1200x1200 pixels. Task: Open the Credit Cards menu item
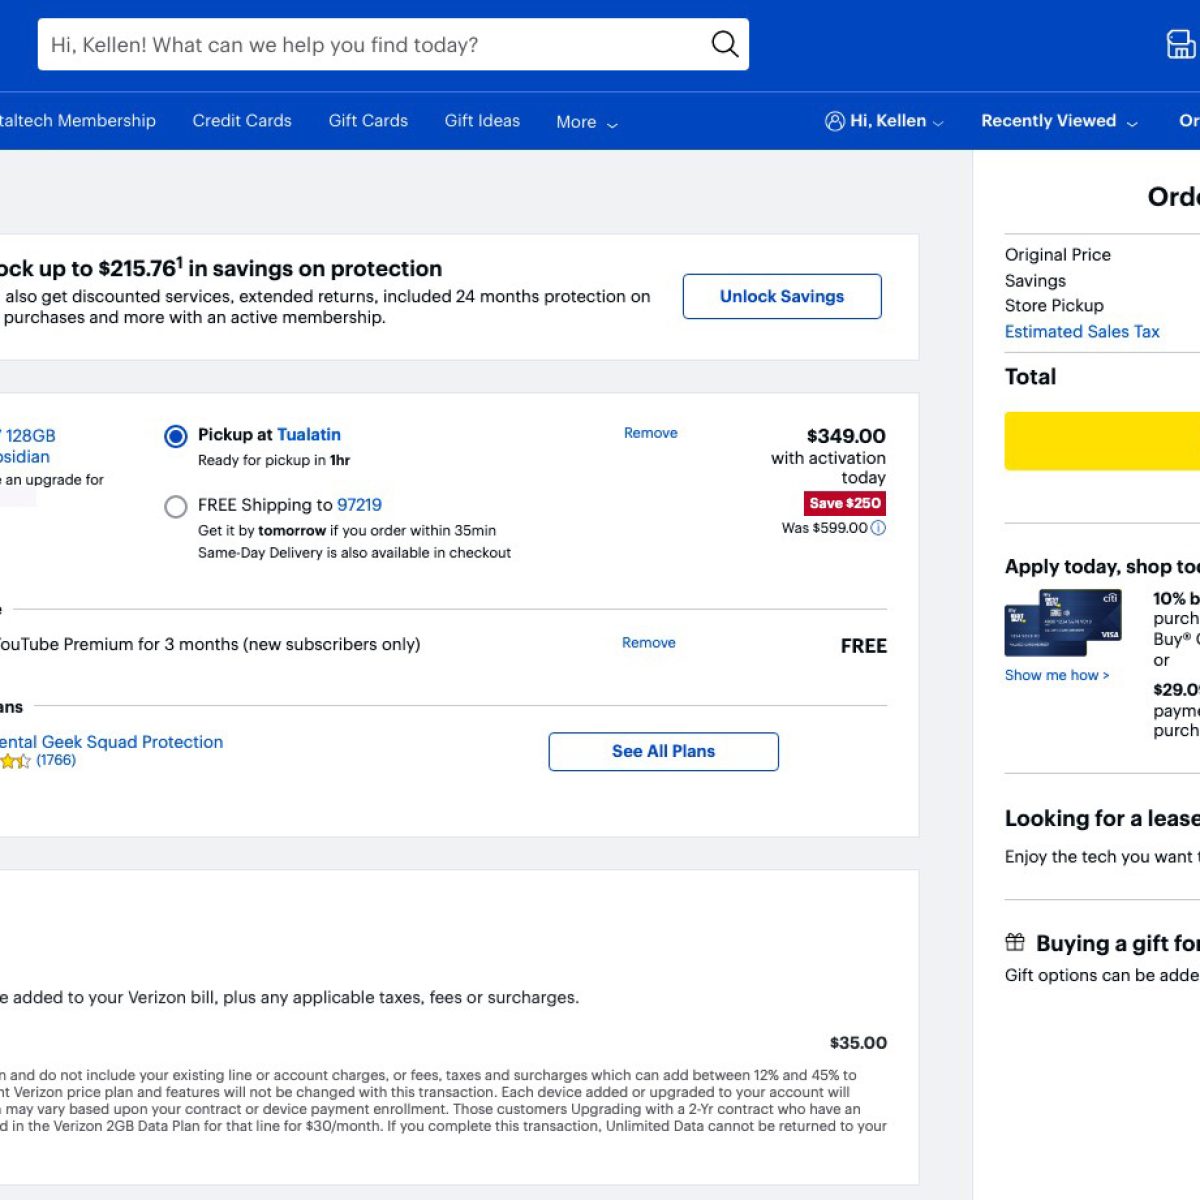[242, 121]
